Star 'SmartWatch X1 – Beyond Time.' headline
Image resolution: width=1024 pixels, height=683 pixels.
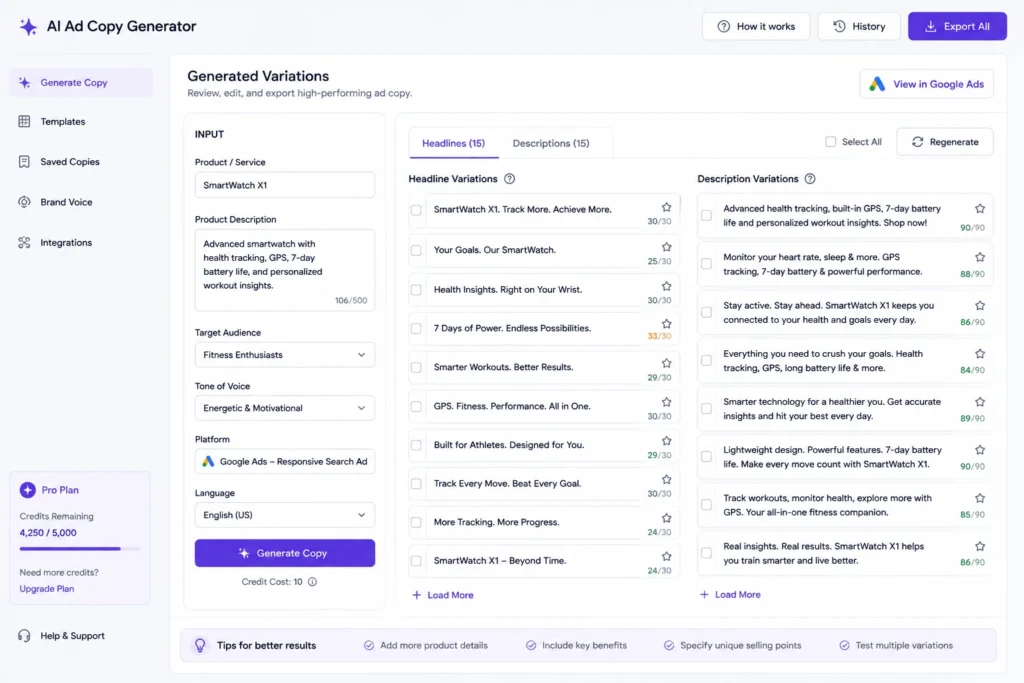666,556
